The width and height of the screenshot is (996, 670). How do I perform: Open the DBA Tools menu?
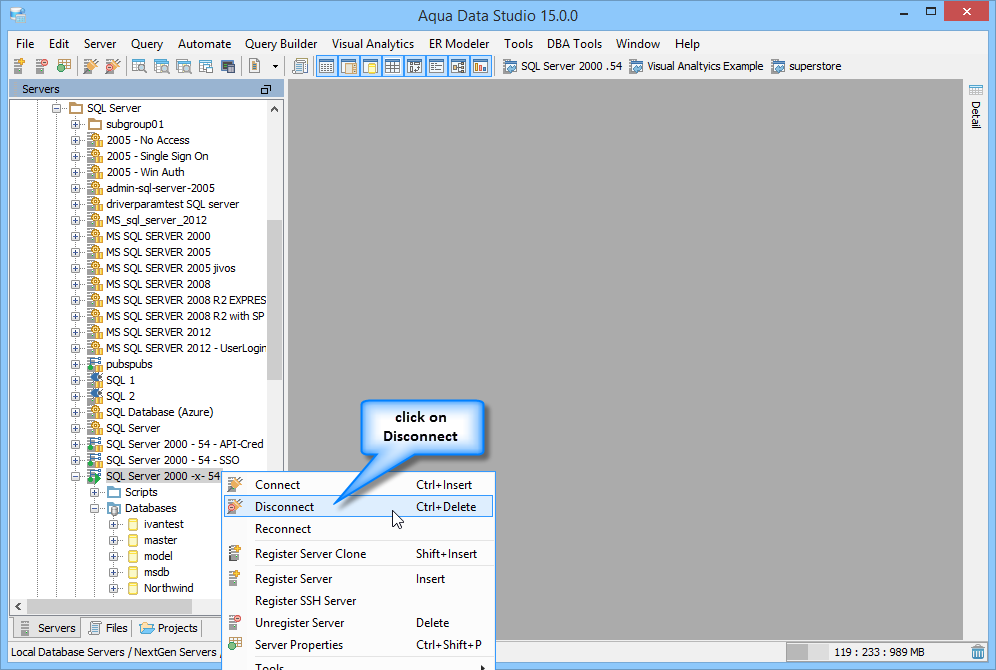[574, 44]
